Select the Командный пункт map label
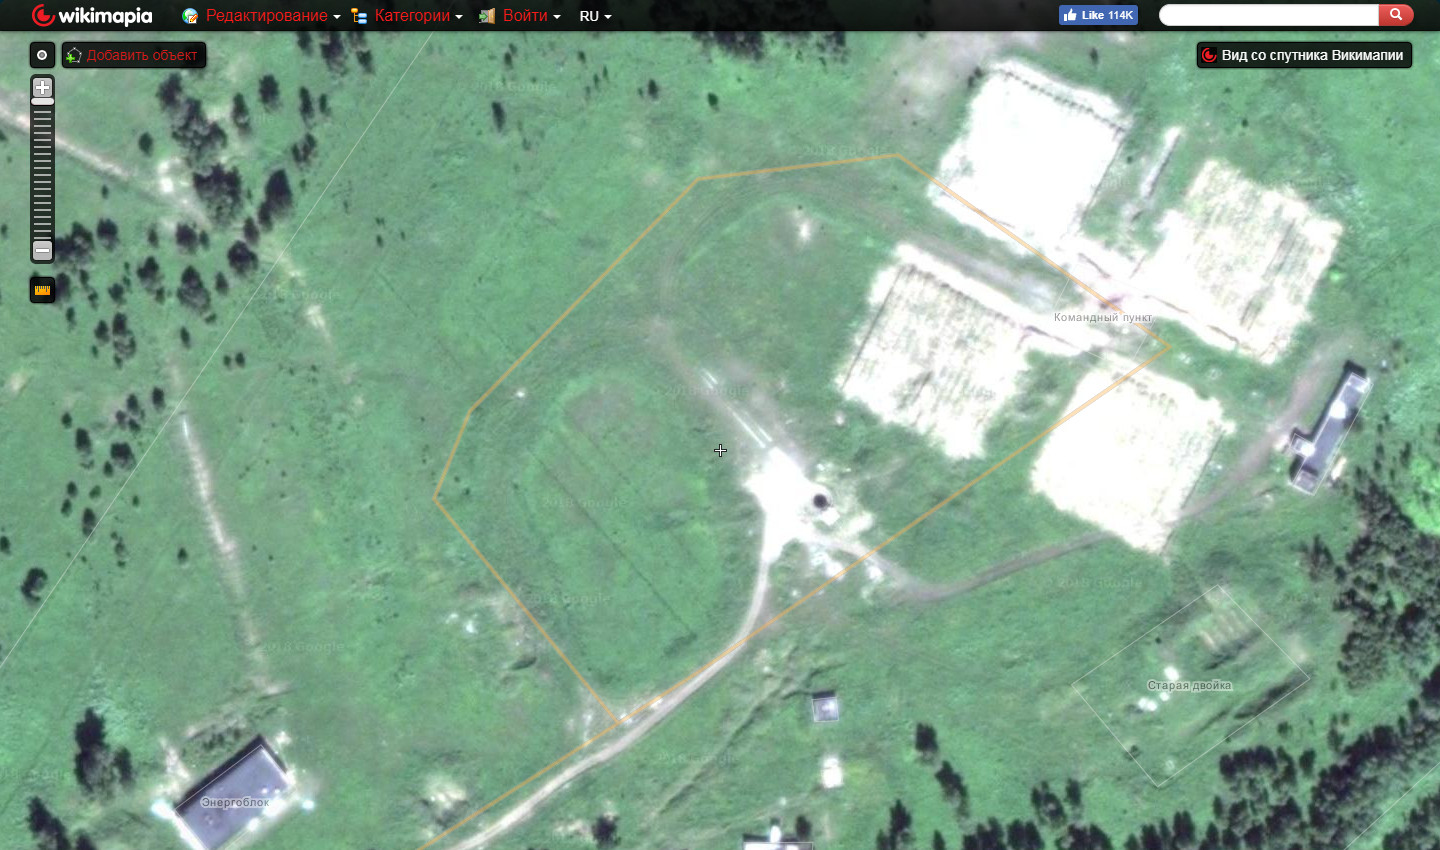The image size is (1440, 850). (x=1102, y=317)
